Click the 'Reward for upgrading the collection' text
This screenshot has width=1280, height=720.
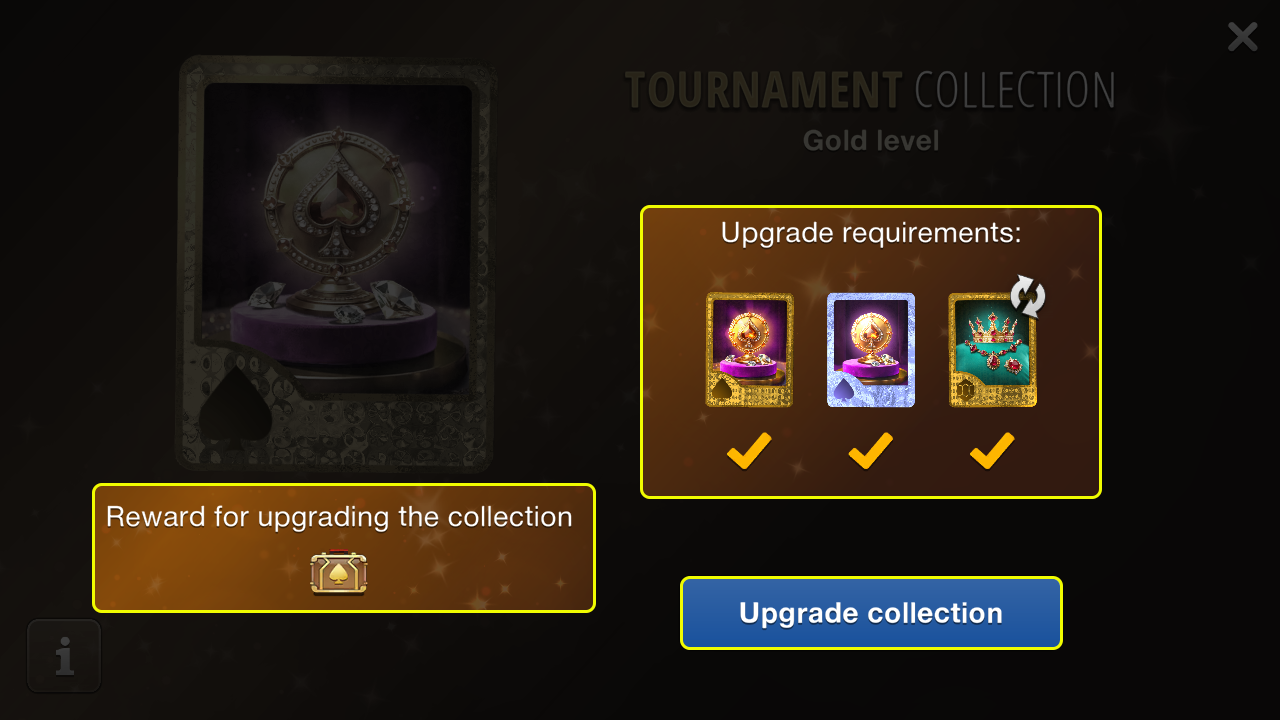[x=339, y=517]
